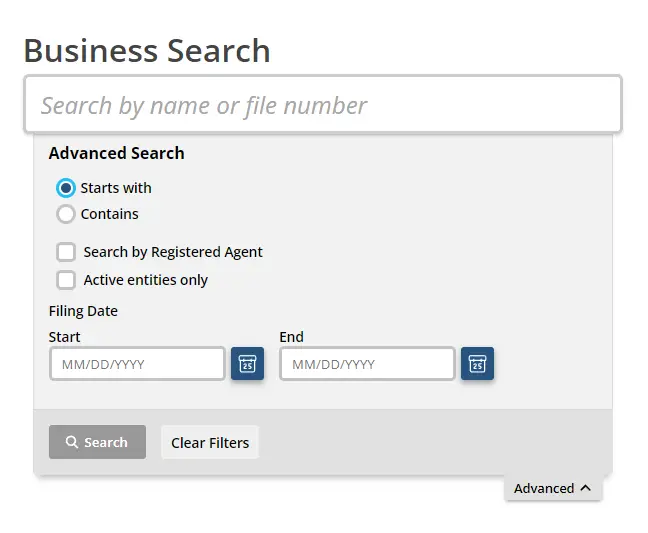Click the magnifying glass icon in Search button
Viewport: 648px width, 533px height.
click(71, 442)
